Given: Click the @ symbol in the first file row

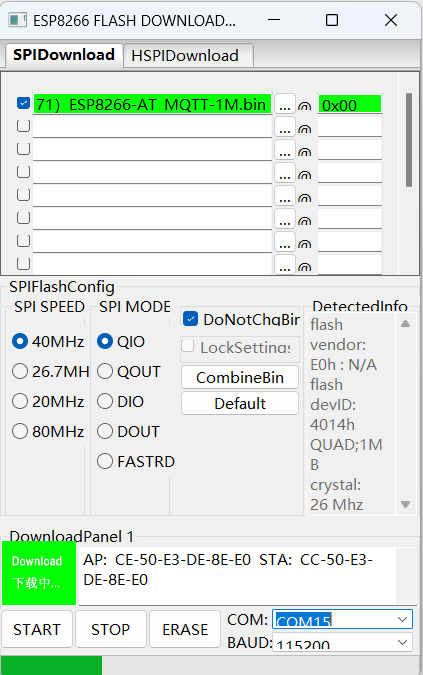Looking at the screenshot, I should (305, 106).
